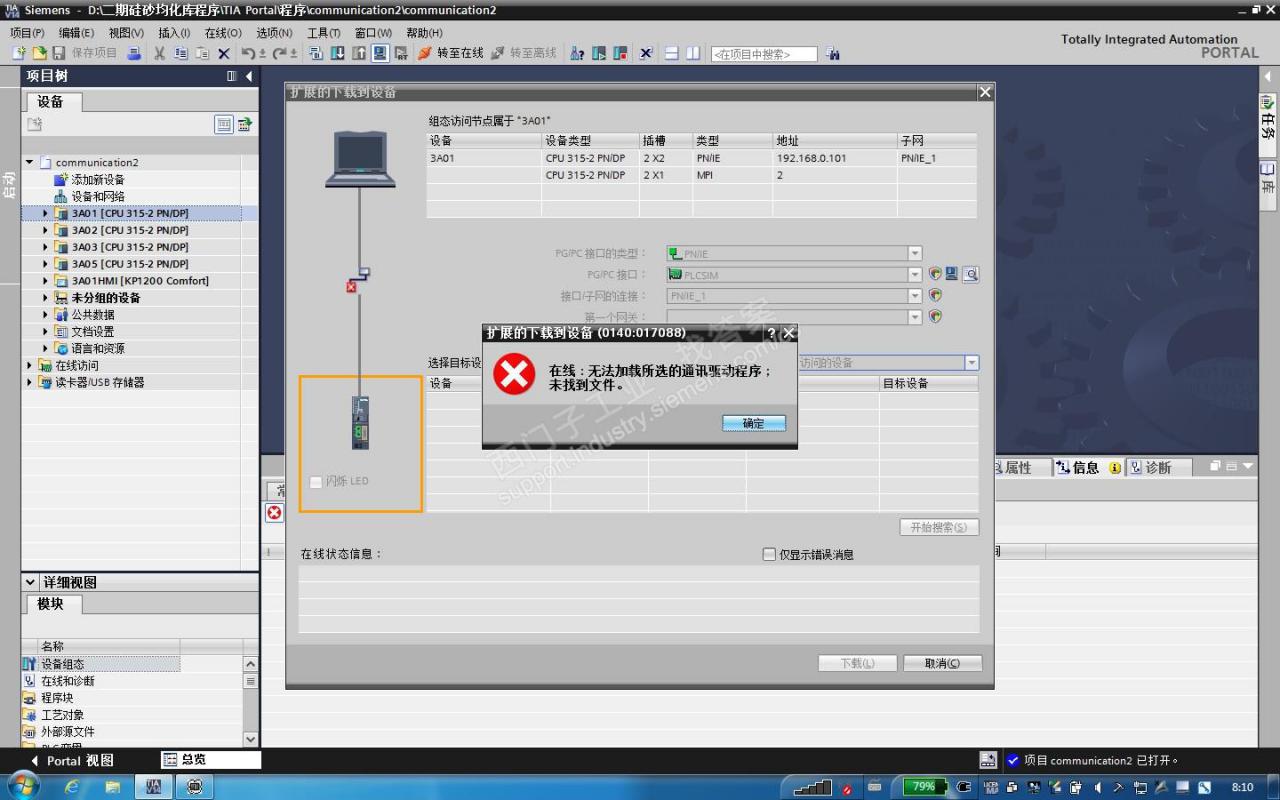Click the shield icon beside PG/PC接口 dropdown
Screen dimensions: 1280x800
point(935,274)
